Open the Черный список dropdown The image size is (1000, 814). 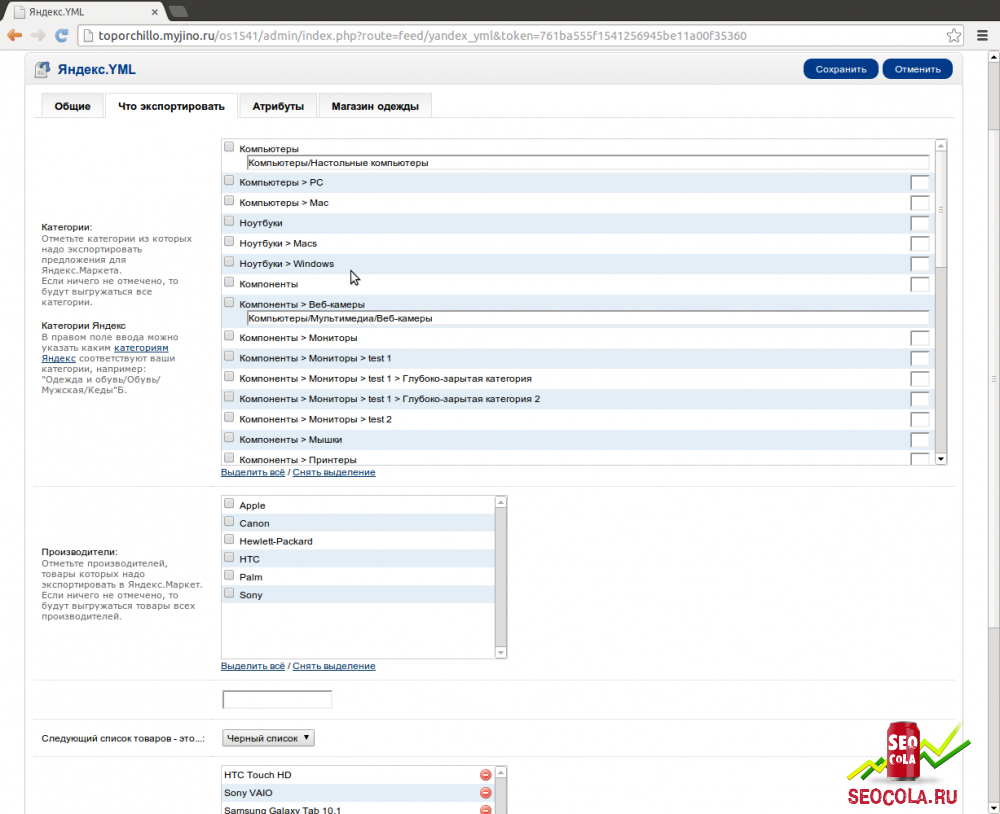pyautogui.click(x=268, y=738)
